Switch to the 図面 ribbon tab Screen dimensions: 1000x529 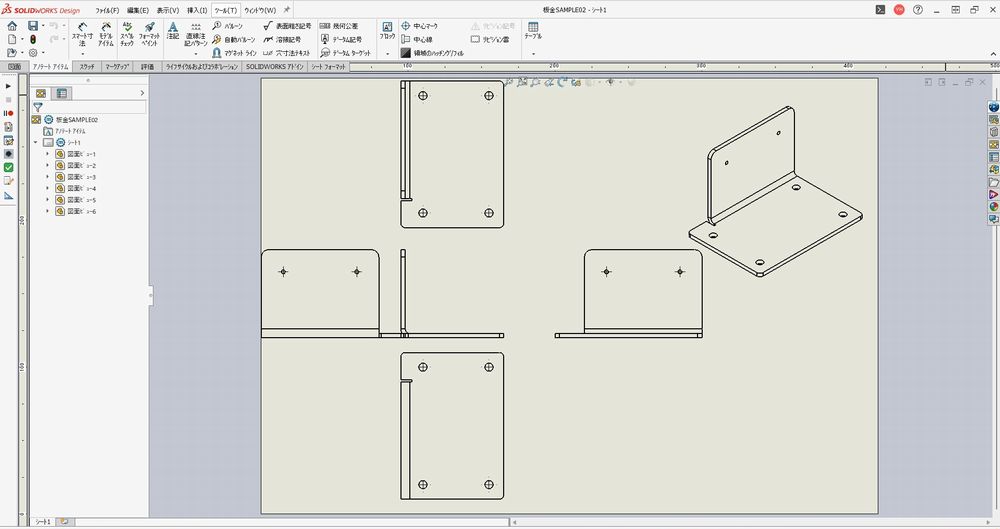point(14,66)
